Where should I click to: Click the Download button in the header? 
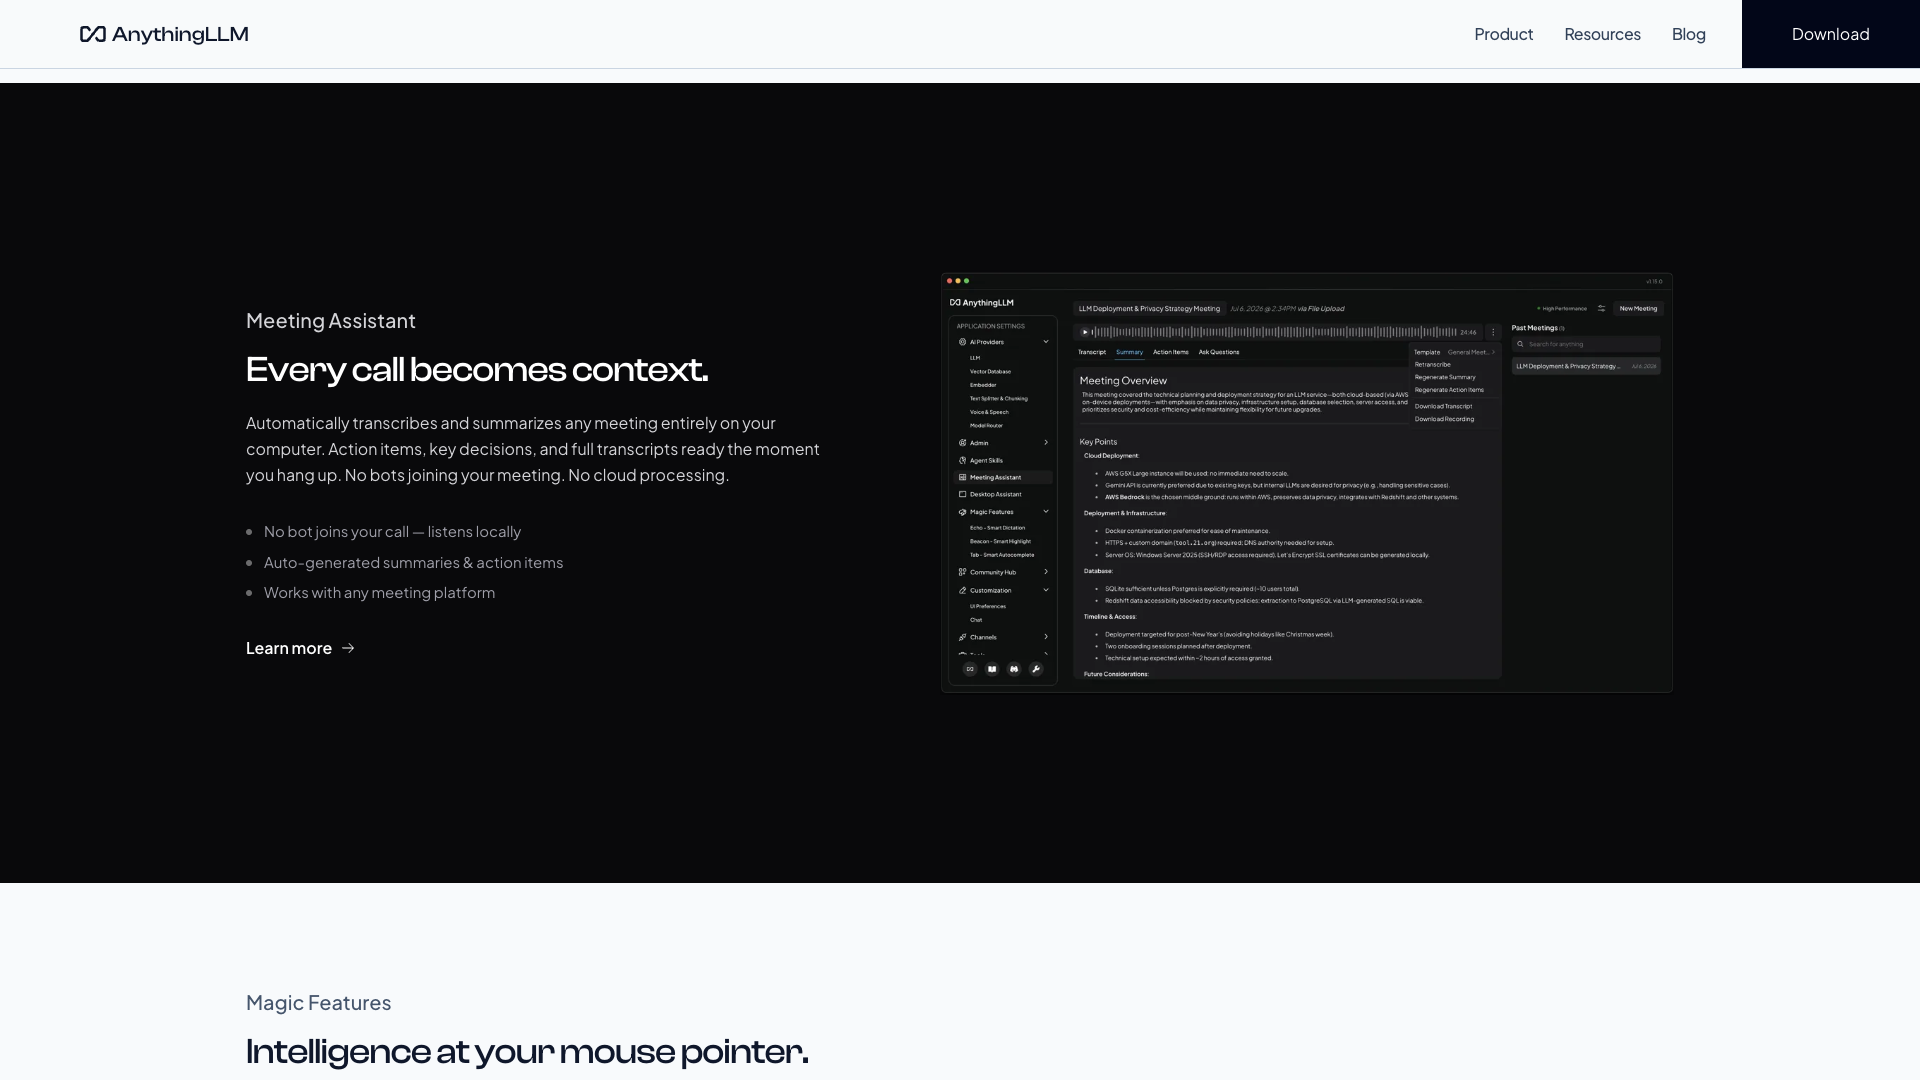pos(1830,34)
